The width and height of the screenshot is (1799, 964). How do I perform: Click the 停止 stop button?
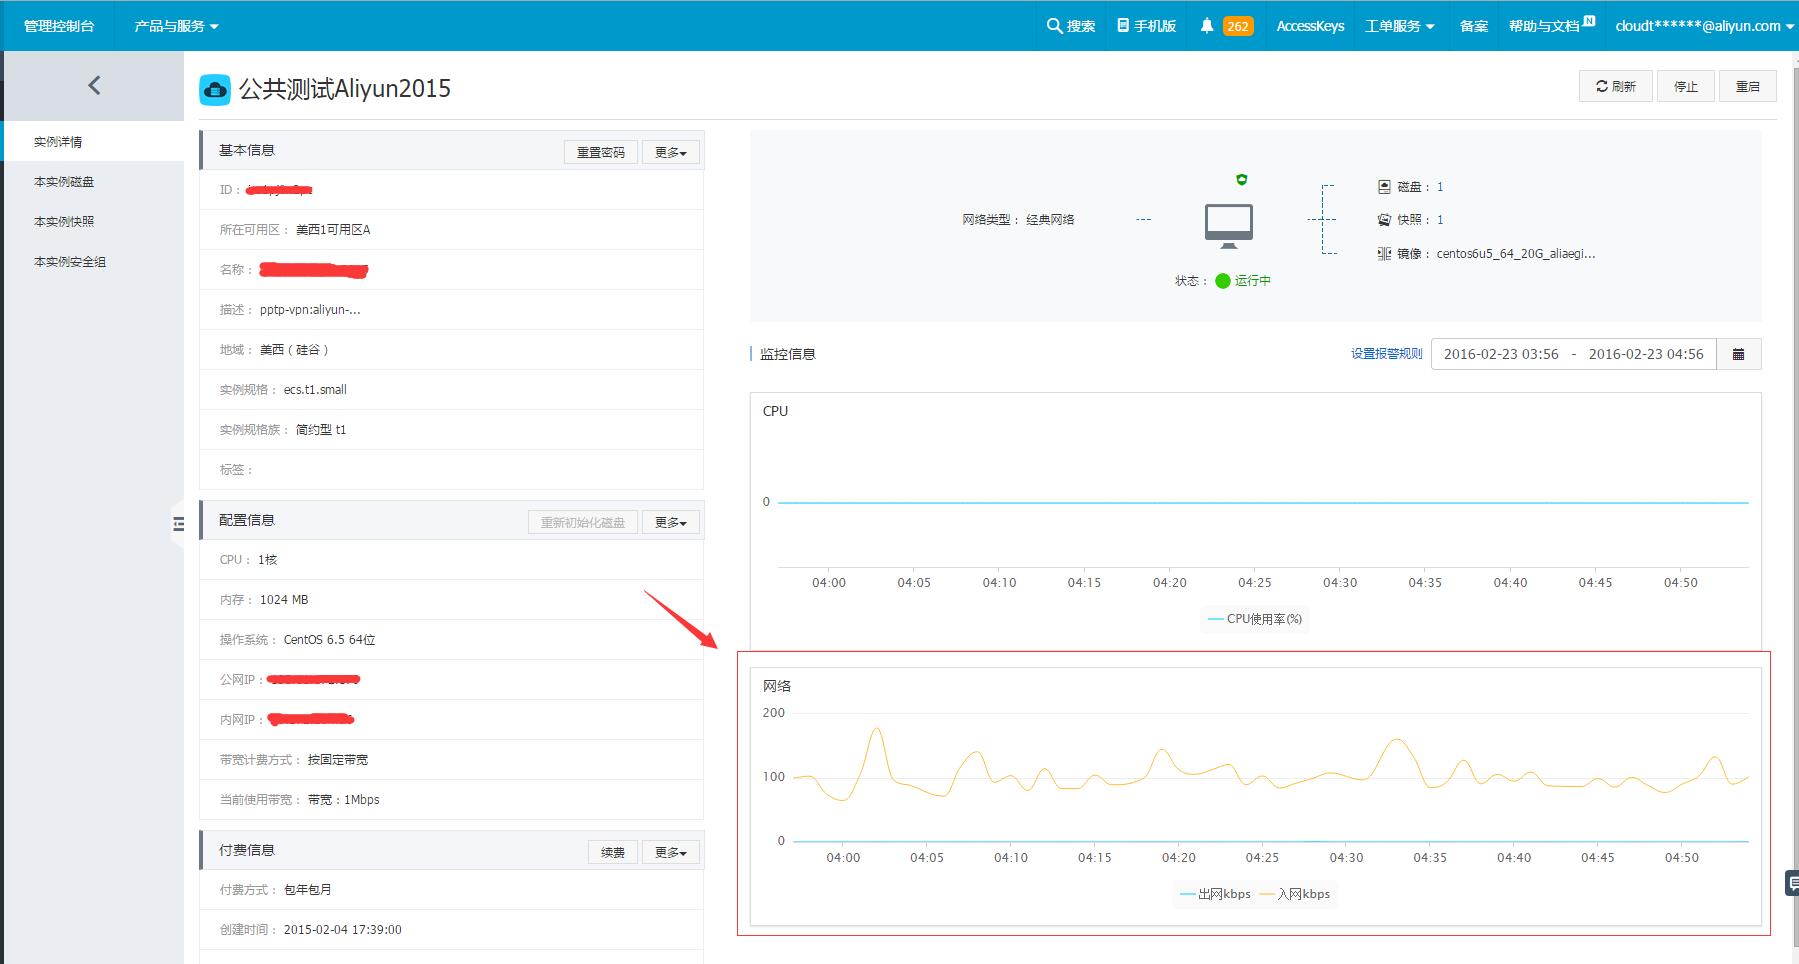pyautogui.click(x=1686, y=86)
